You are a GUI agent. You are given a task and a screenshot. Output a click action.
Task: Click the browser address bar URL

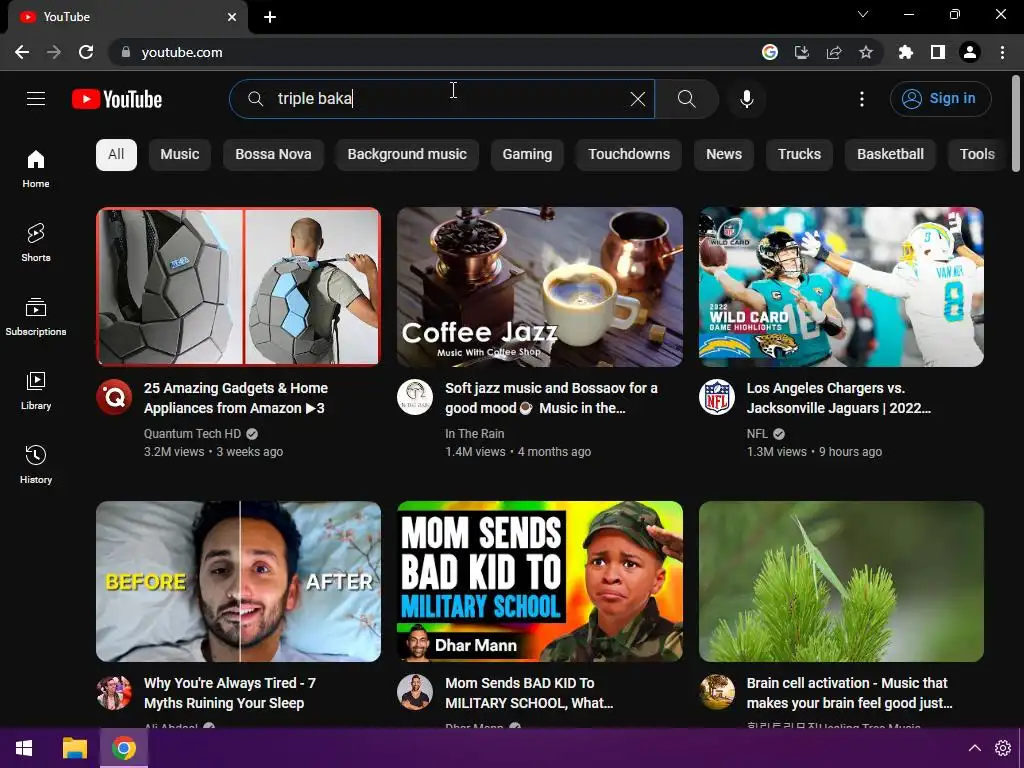(182, 52)
